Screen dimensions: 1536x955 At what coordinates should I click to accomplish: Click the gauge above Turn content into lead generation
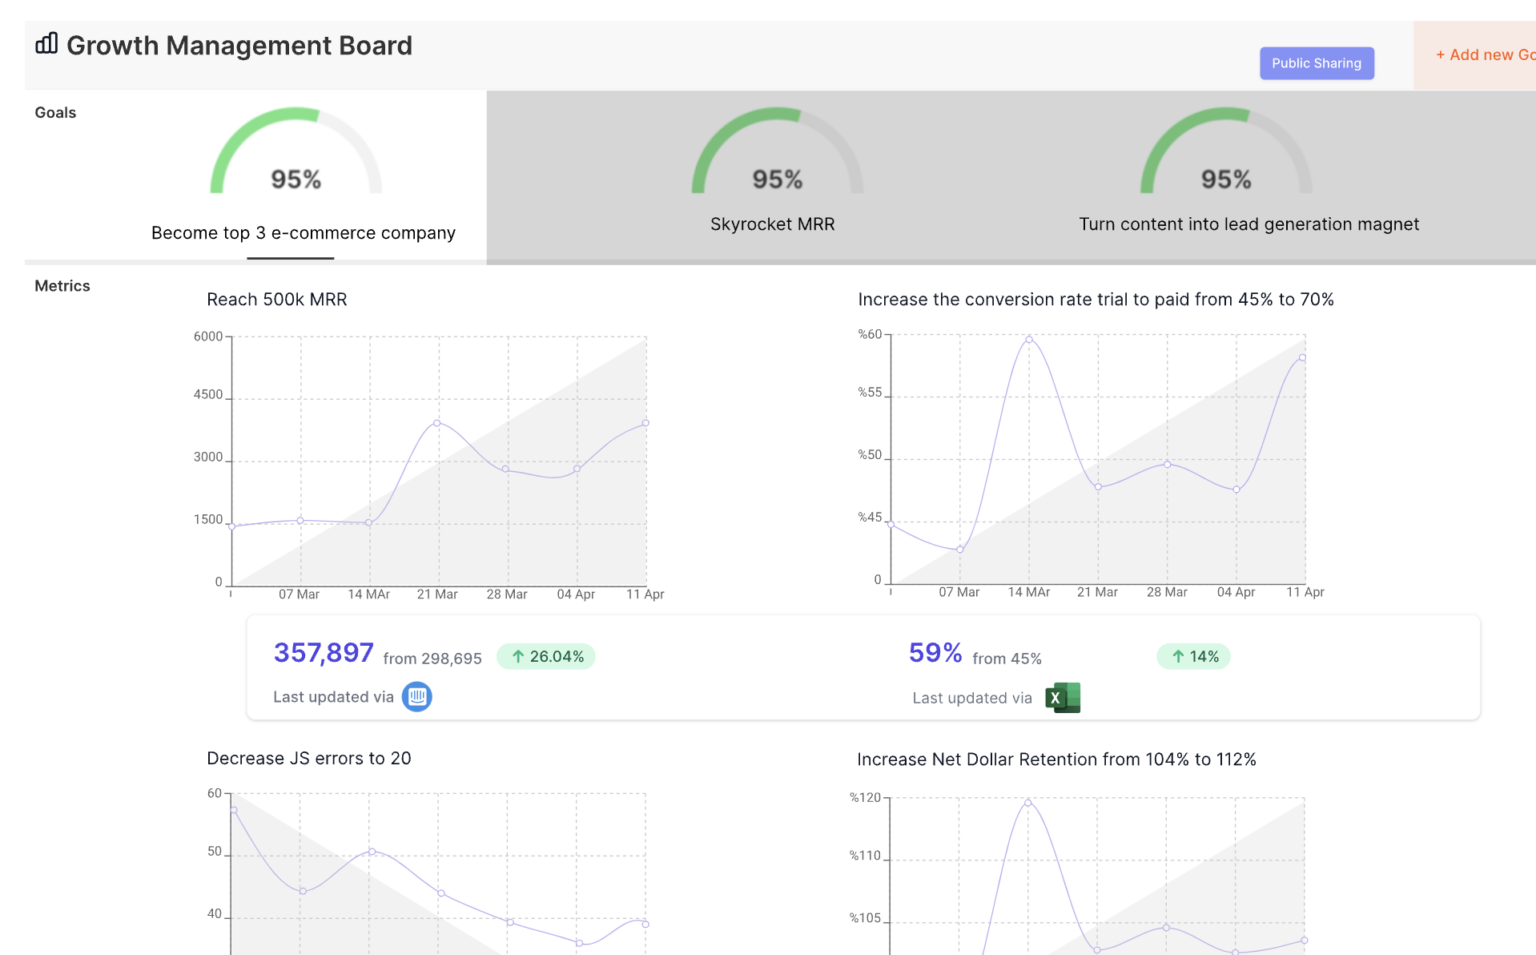pos(1226,151)
